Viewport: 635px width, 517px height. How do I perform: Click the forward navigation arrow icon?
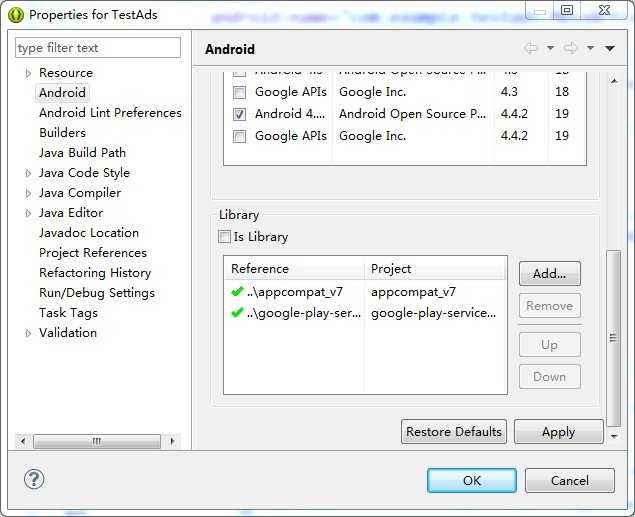[x=571, y=48]
